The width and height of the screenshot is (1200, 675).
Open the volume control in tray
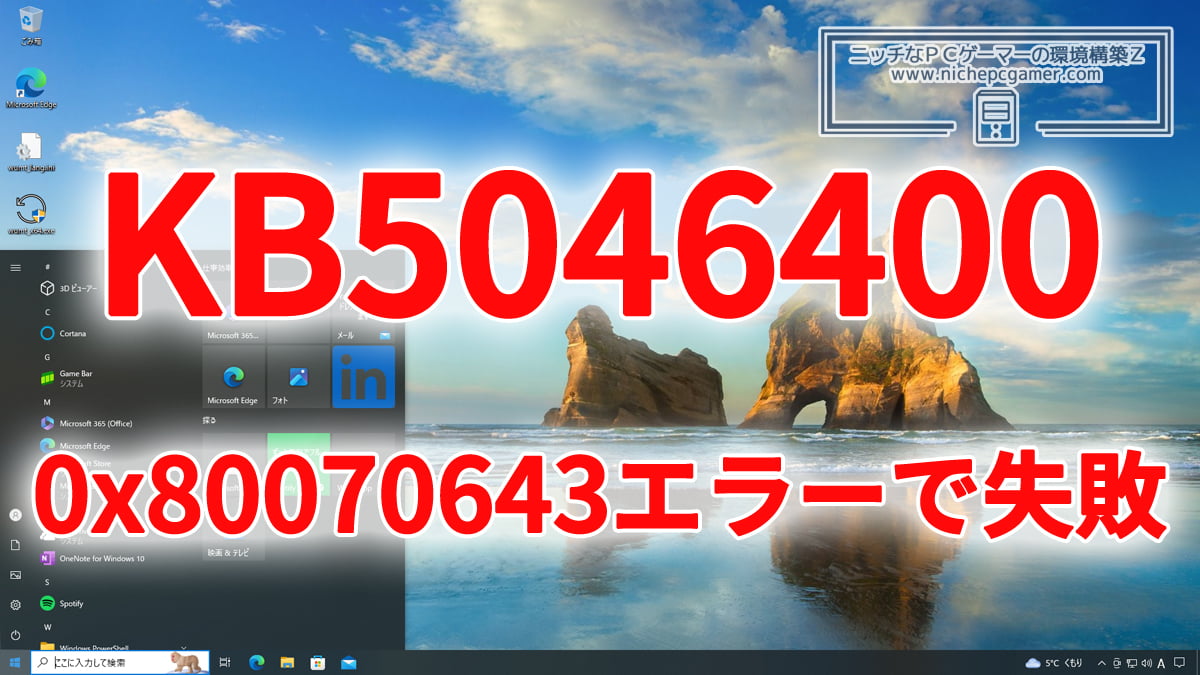pos(1146,663)
